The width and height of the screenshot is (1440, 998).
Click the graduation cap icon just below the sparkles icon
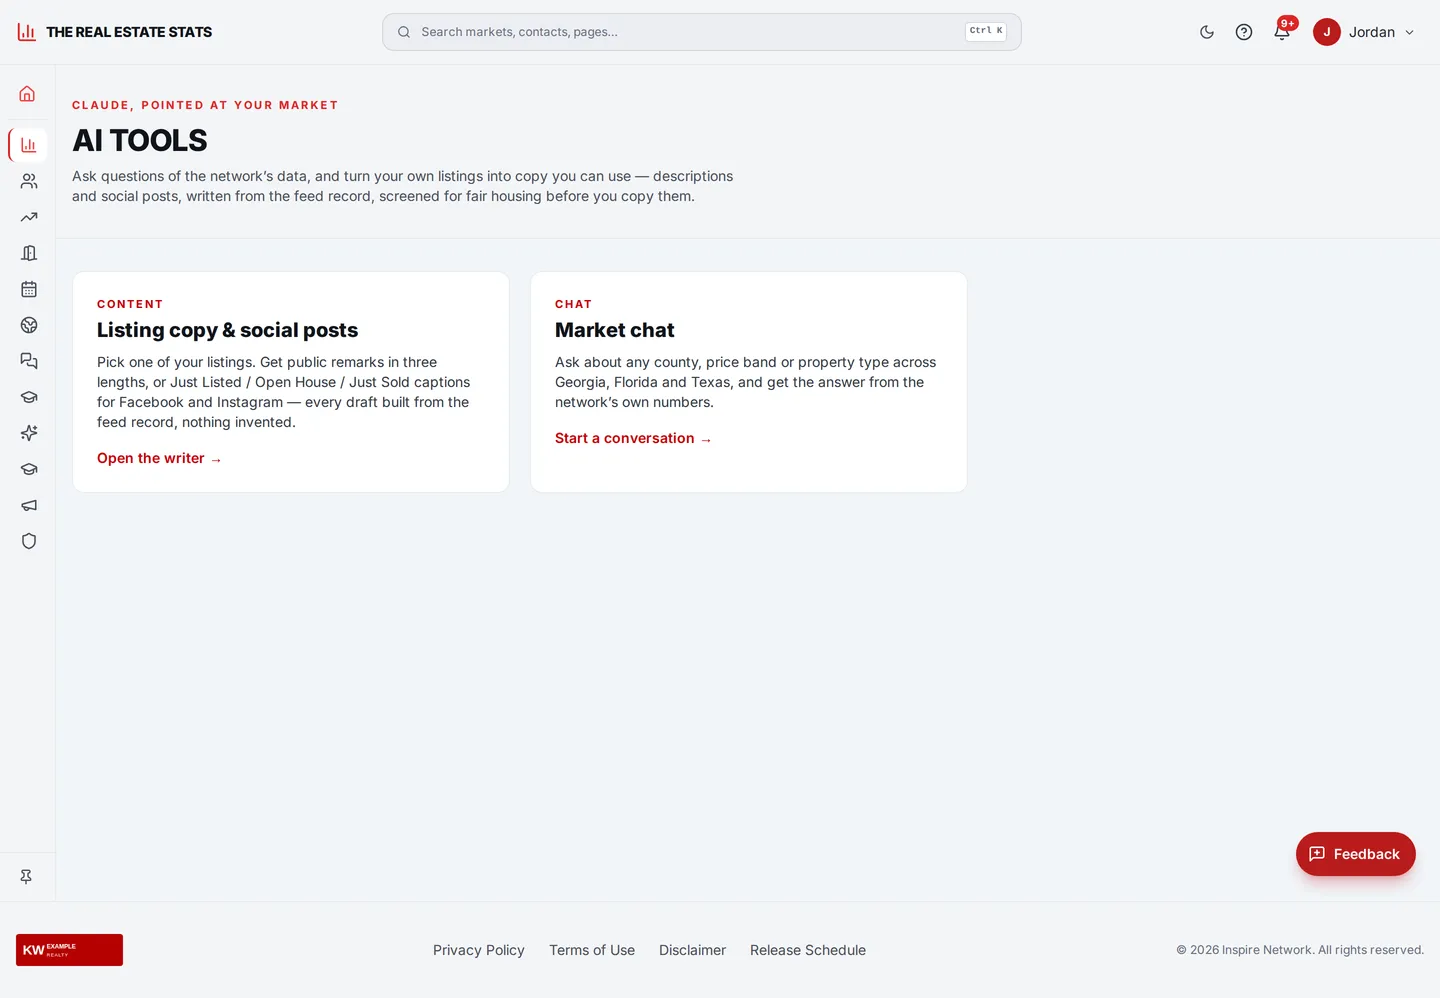29,469
